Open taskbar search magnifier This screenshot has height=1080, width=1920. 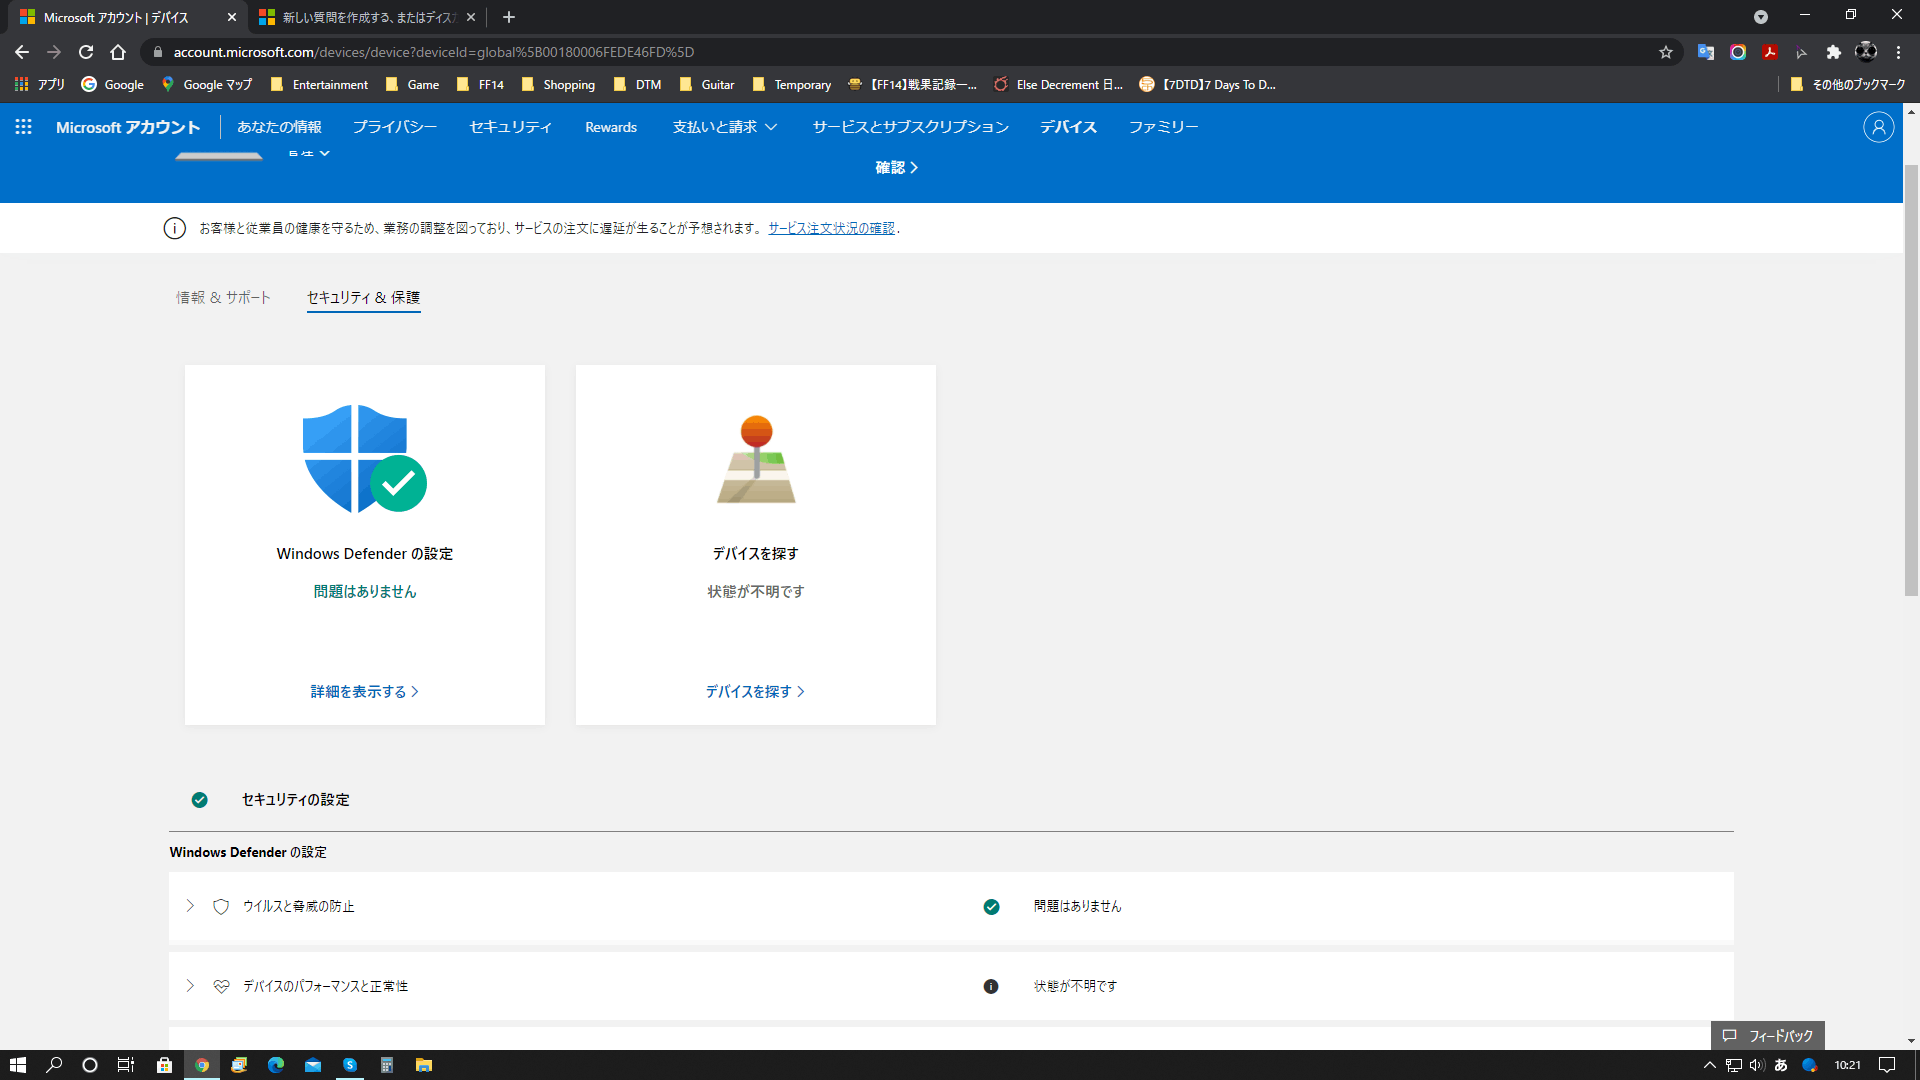coord(54,1065)
